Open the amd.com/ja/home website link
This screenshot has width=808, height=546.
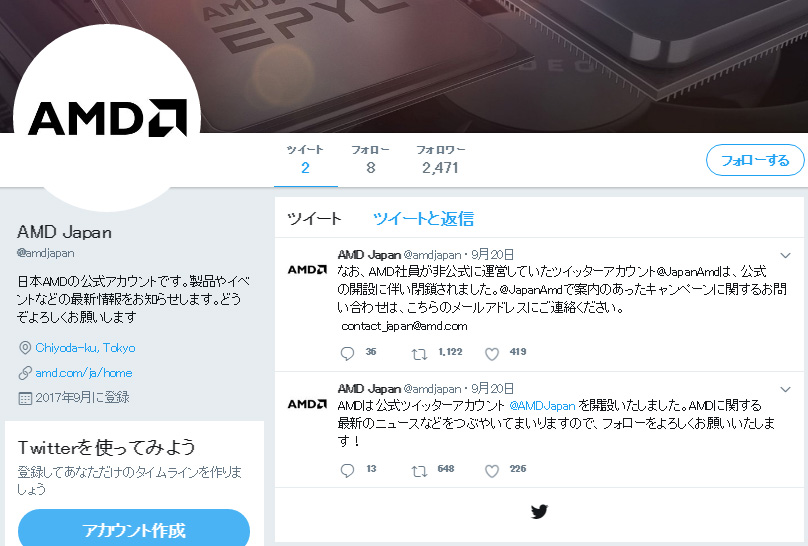tap(83, 372)
